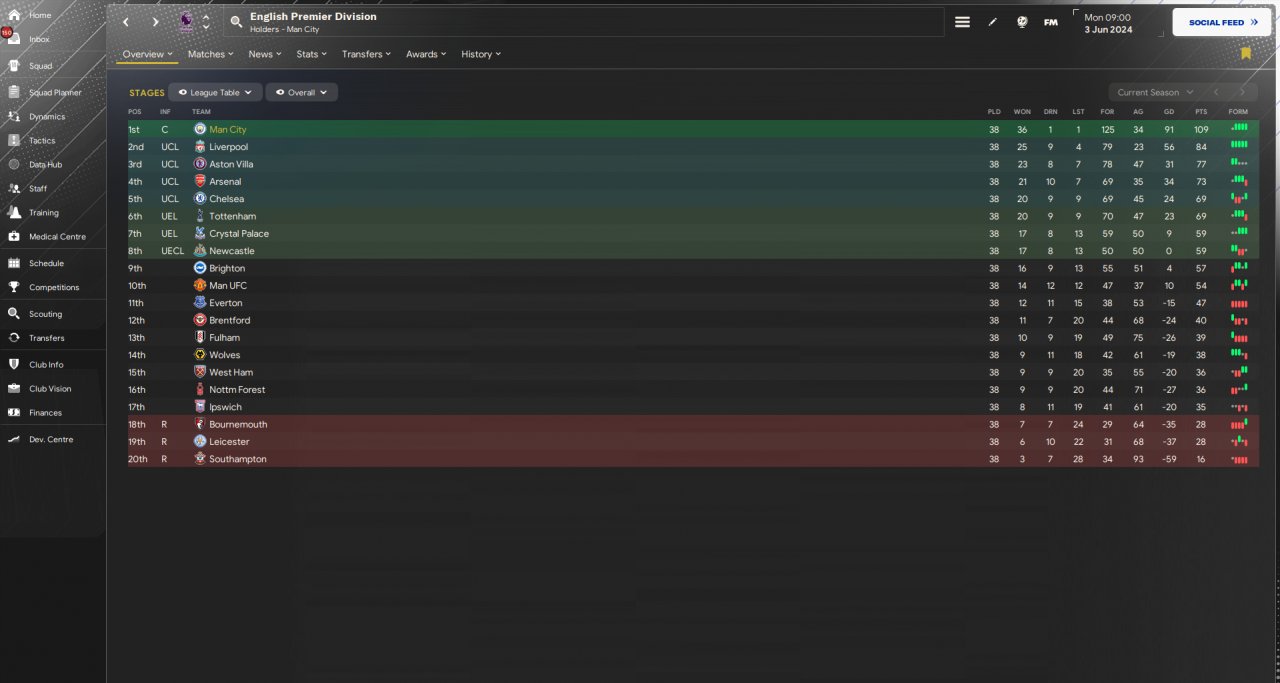Open the Dynamics icon in sidebar
Viewport: 1280px width, 683px height.
(13, 116)
